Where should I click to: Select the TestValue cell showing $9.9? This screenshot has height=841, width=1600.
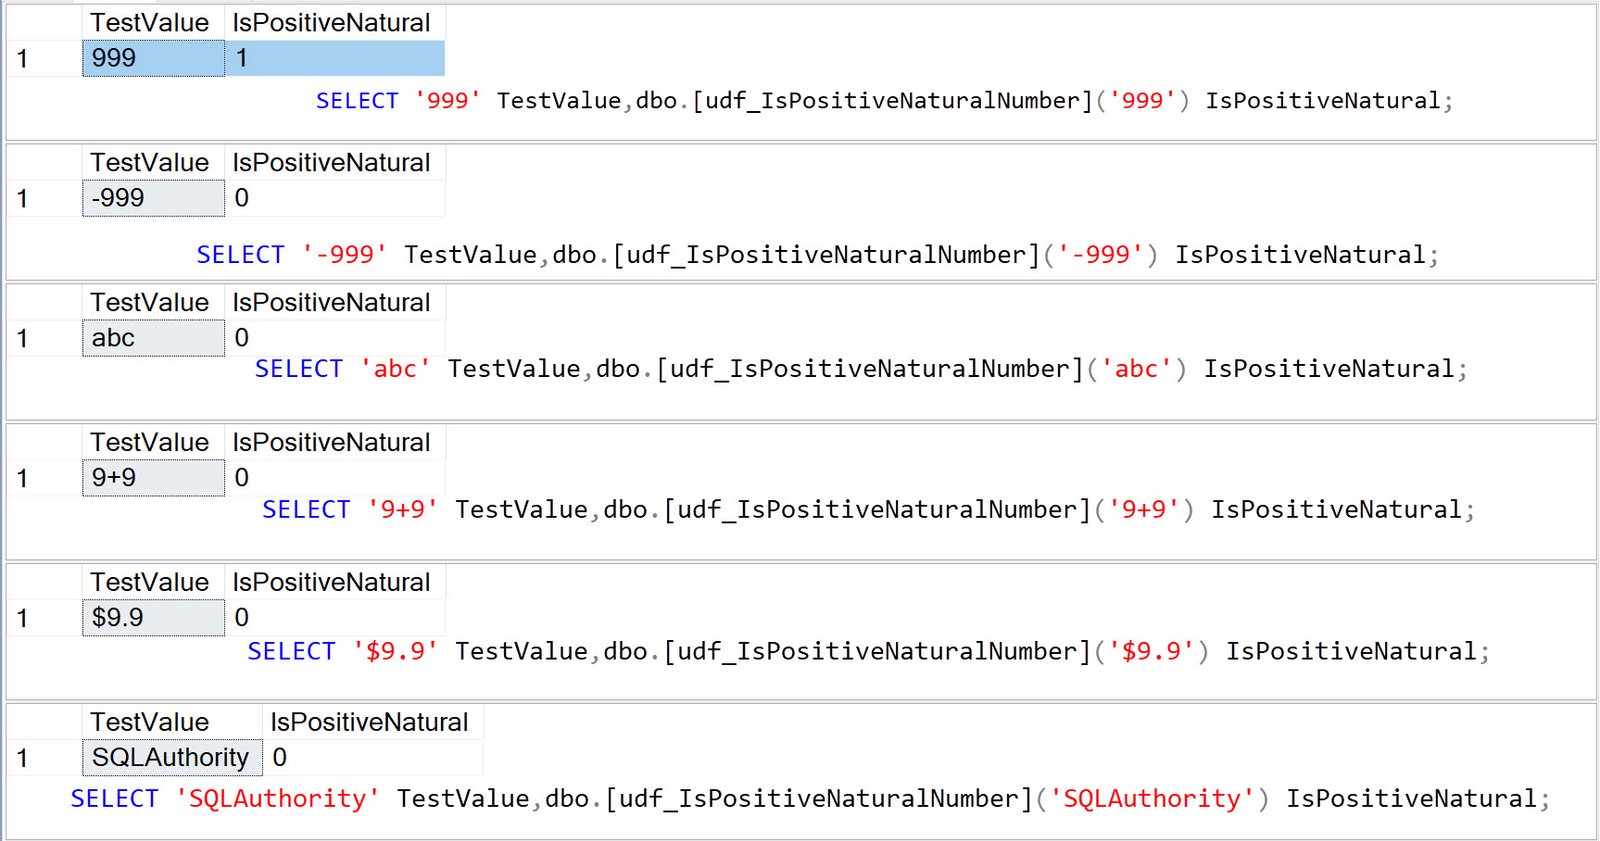[153, 618]
